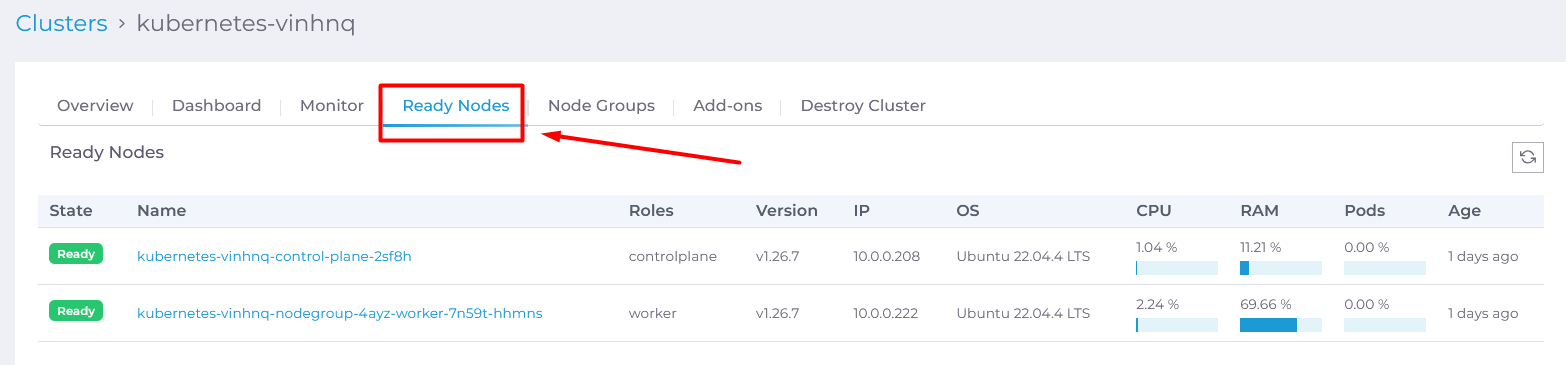
Task: Open kubernetes-vinhnq-nodegroup-4ayz-worker-7n59t-hhmns node link
Action: 340,313
